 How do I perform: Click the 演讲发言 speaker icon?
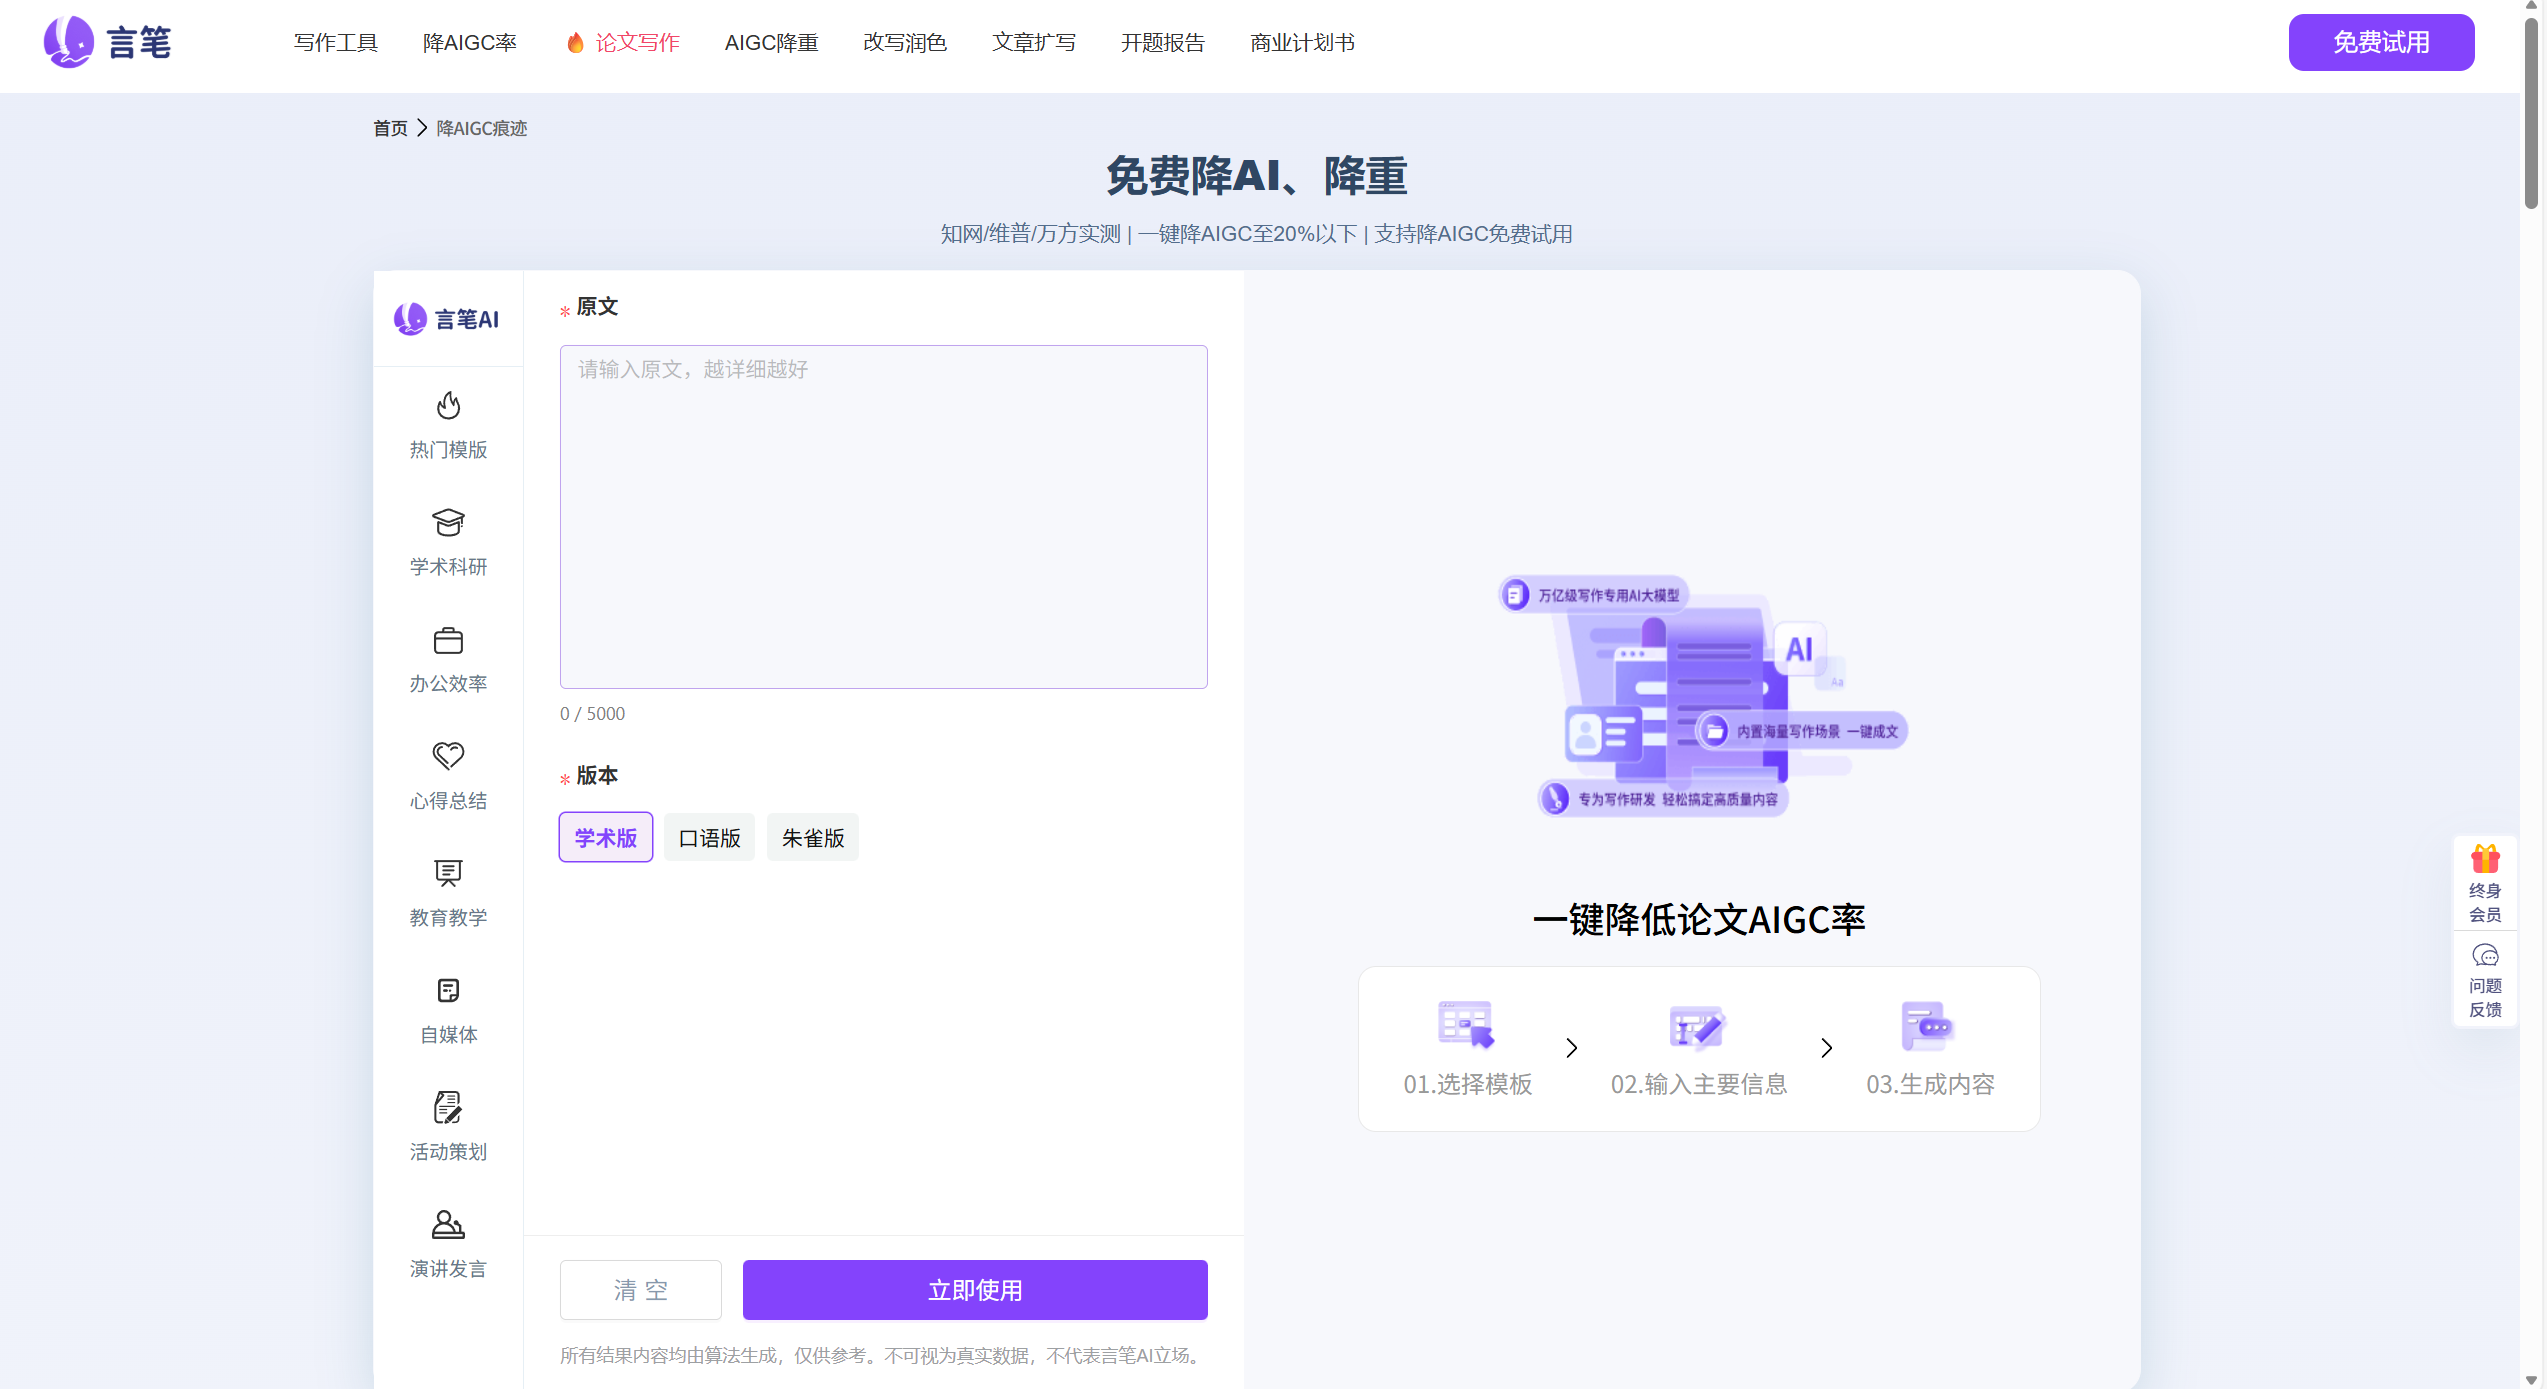click(x=448, y=1224)
